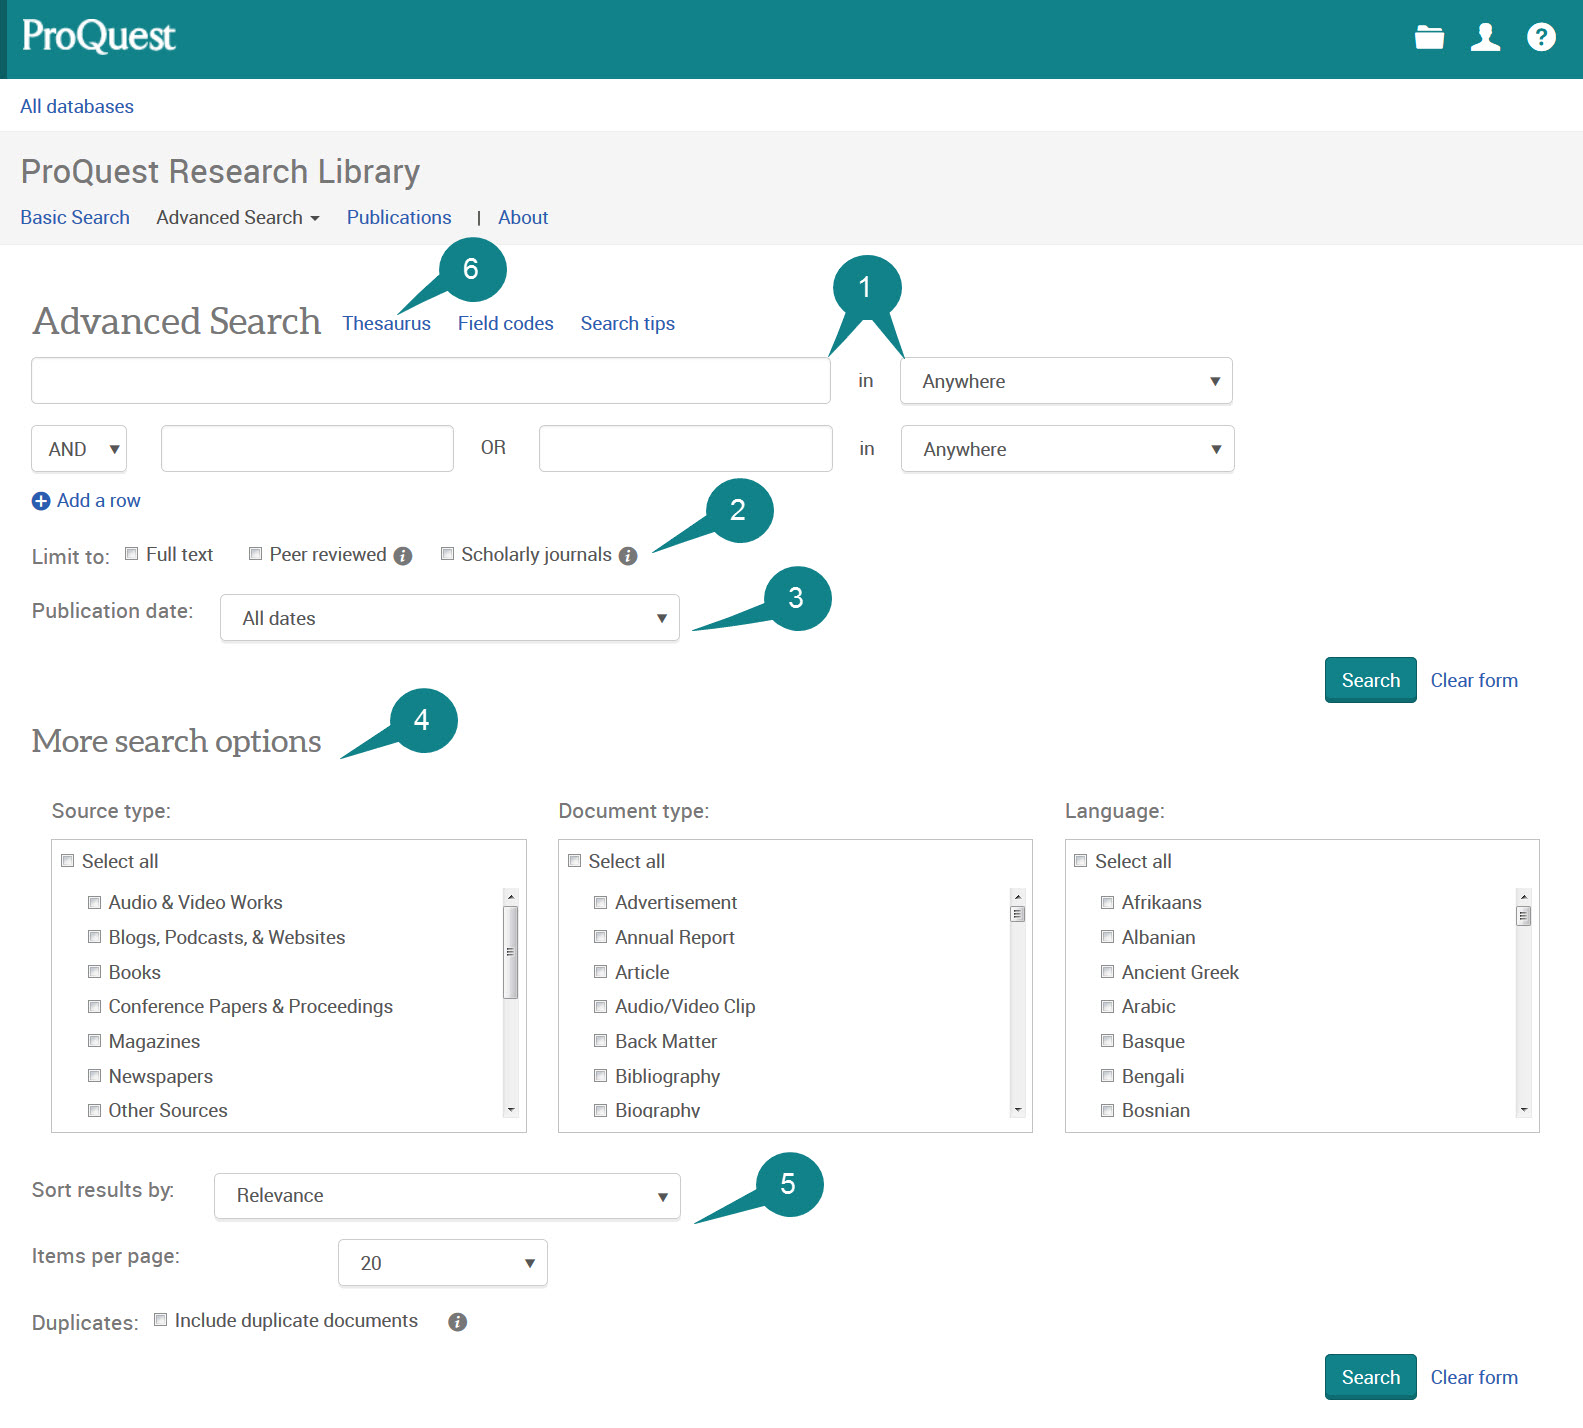The width and height of the screenshot is (1583, 1428).
Task: Click All databases breadcrumb link
Action: click(77, 106)
